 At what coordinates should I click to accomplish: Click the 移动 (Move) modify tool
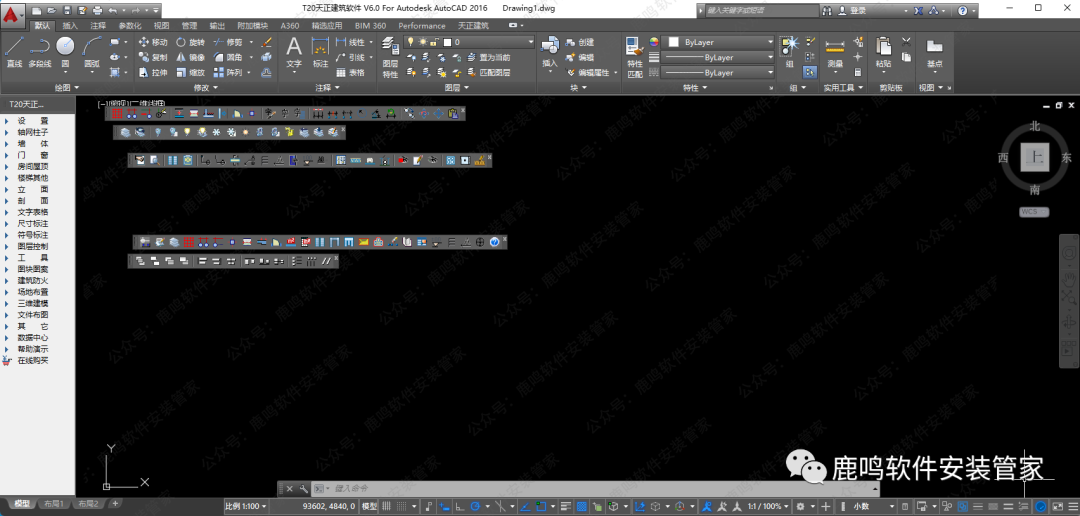[x=152, y=43]
